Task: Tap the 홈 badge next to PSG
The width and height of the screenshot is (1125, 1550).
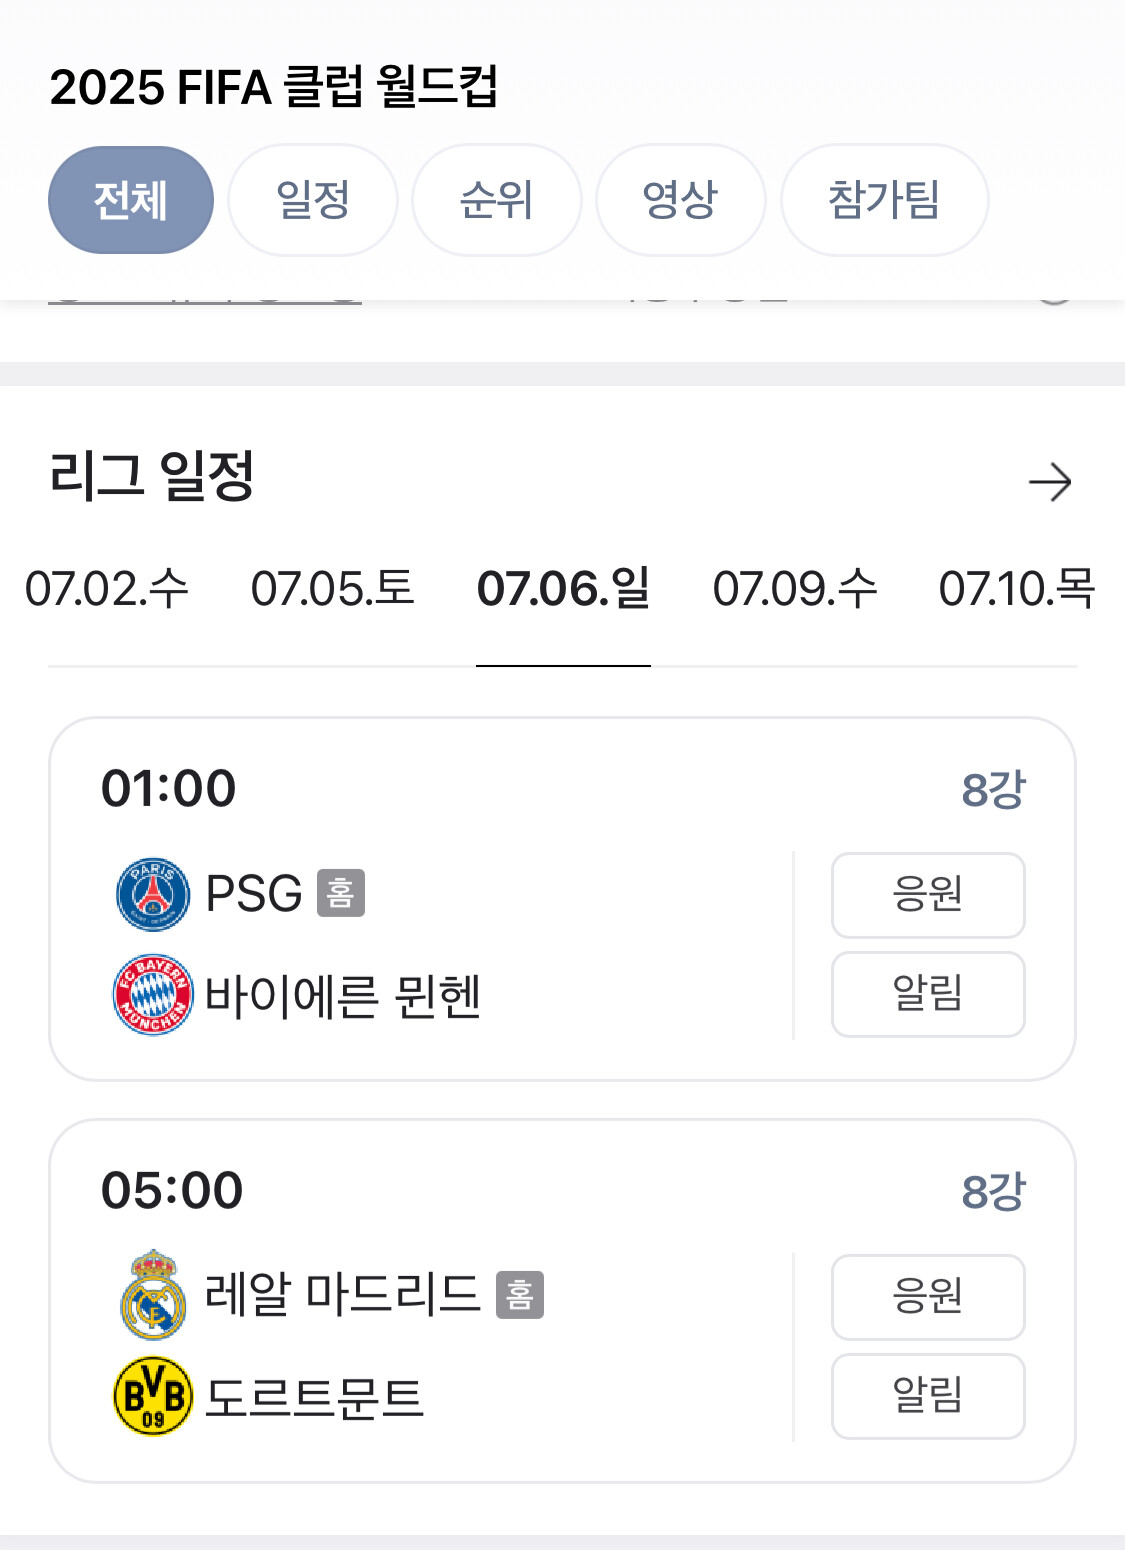Action: pyautogui.click(x=341, y=893)
